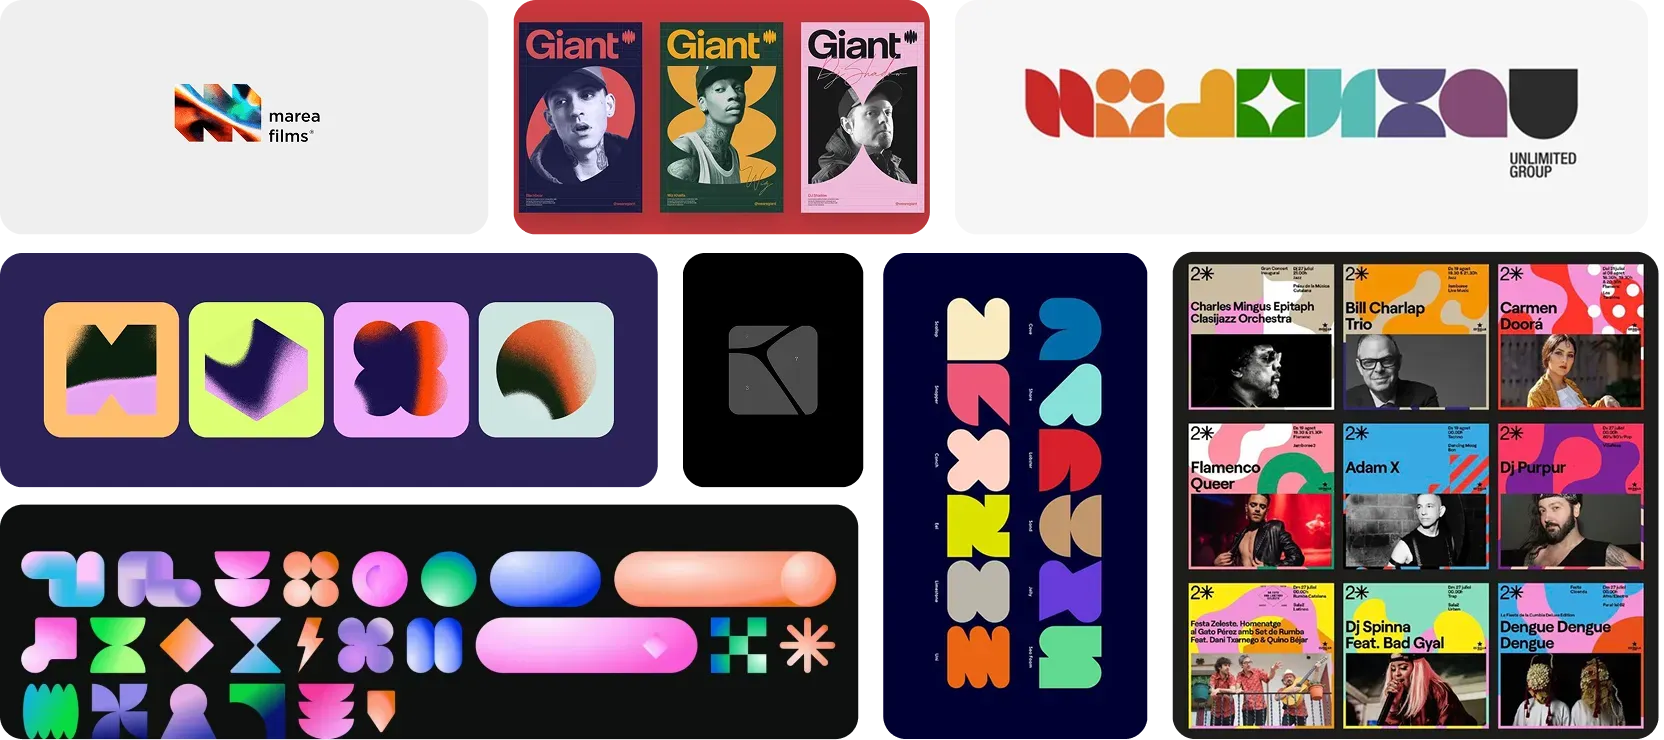This screenshot has width=1664, height=740.
Task: Pick the purple shape on the navy card
Action: 1070,591
